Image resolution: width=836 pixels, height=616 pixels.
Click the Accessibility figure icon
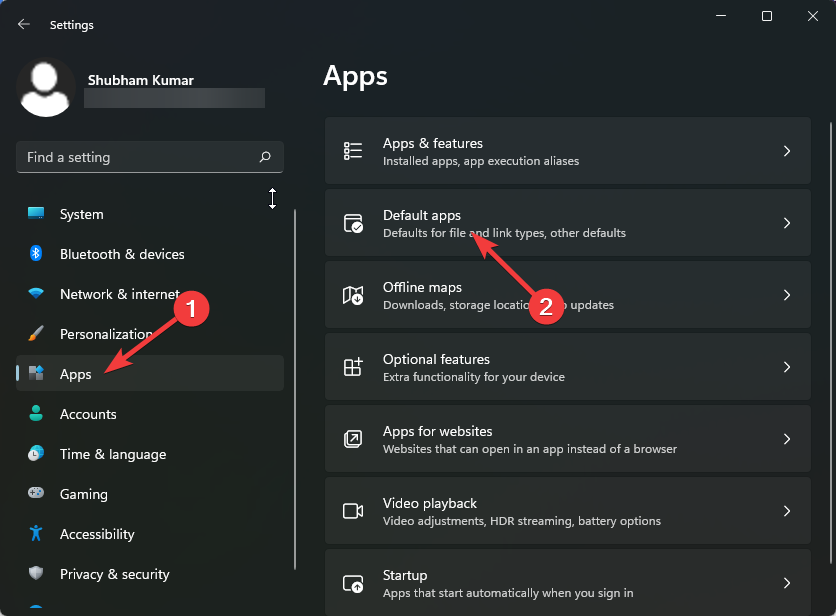pos(36,534)
